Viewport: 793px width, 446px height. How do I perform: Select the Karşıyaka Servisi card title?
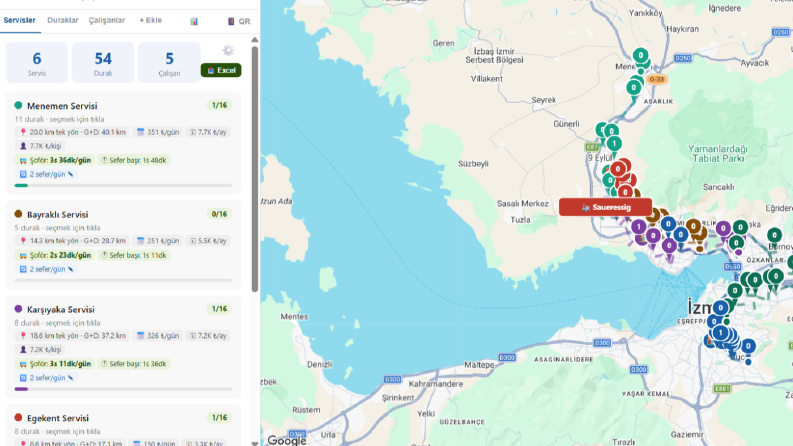[61, 309]
